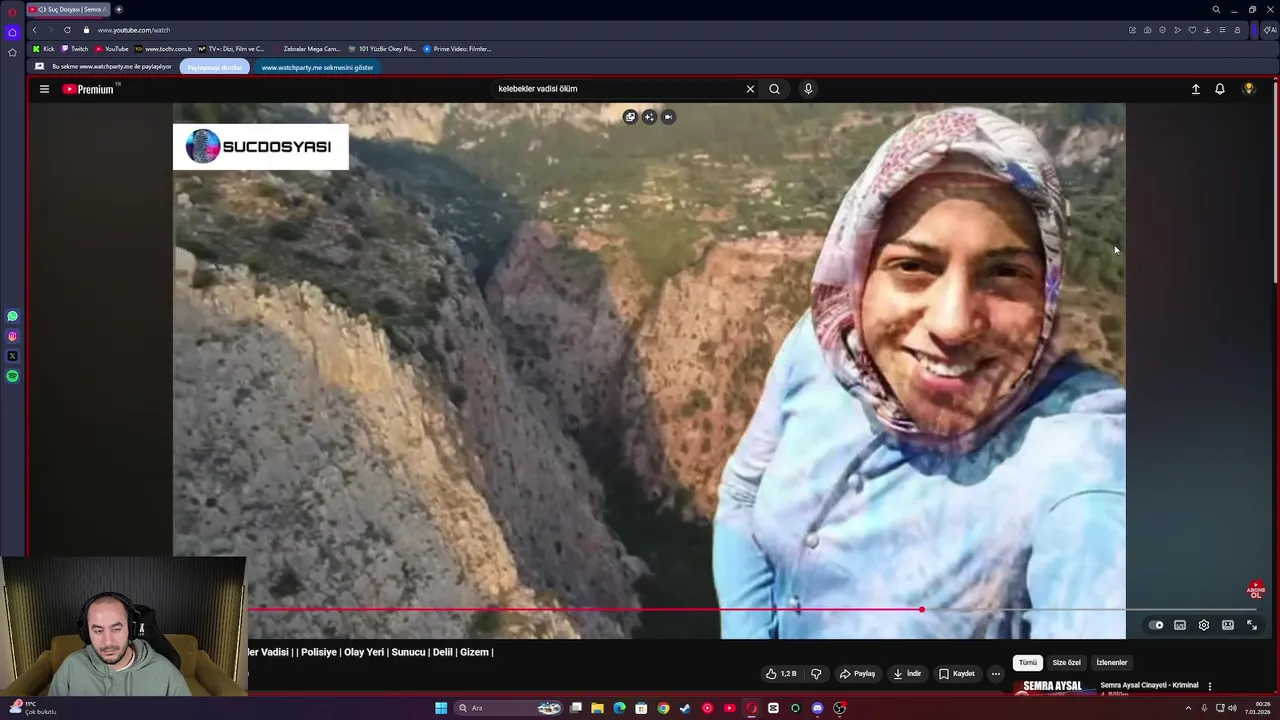Open the YouTube create/upload icon
Image resolution: width=1280 pixels, height=720 pixels.
[1195, 89]
